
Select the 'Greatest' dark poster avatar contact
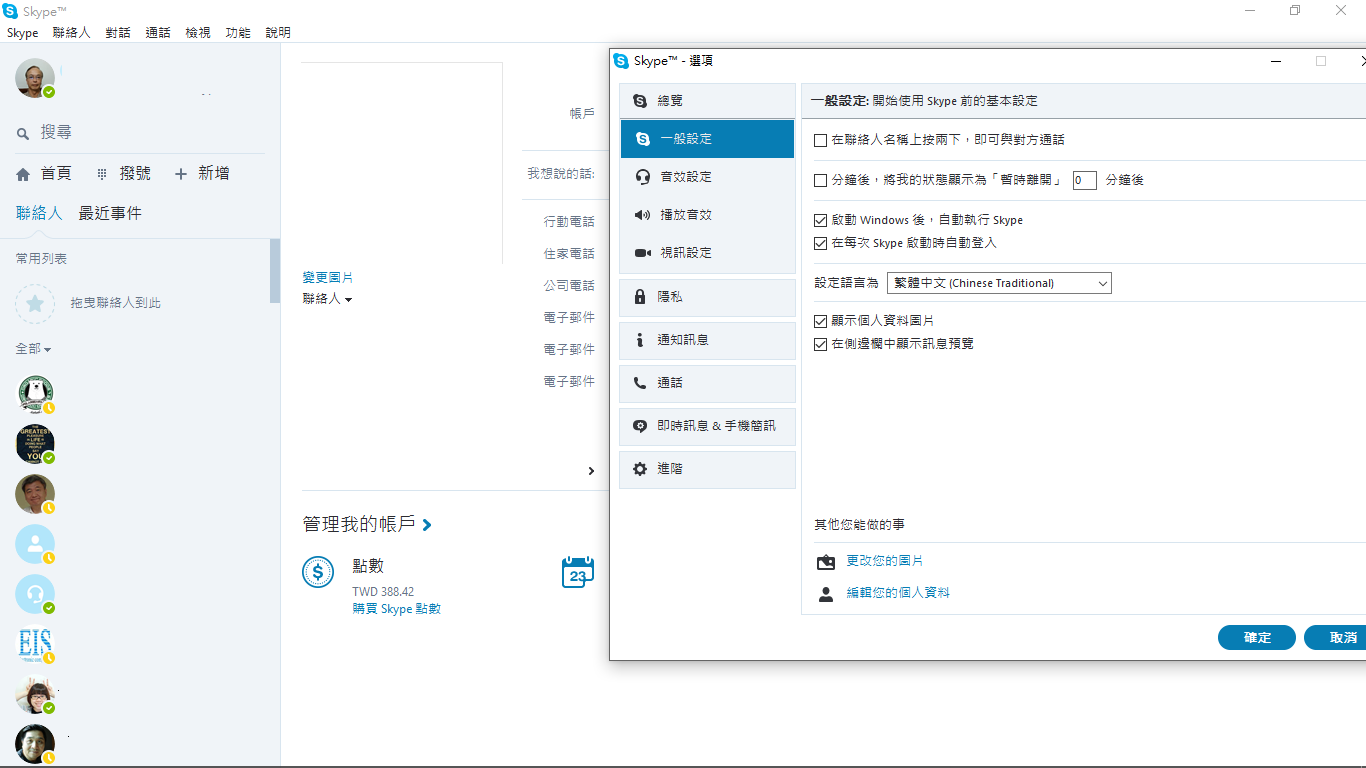(35, 444)
